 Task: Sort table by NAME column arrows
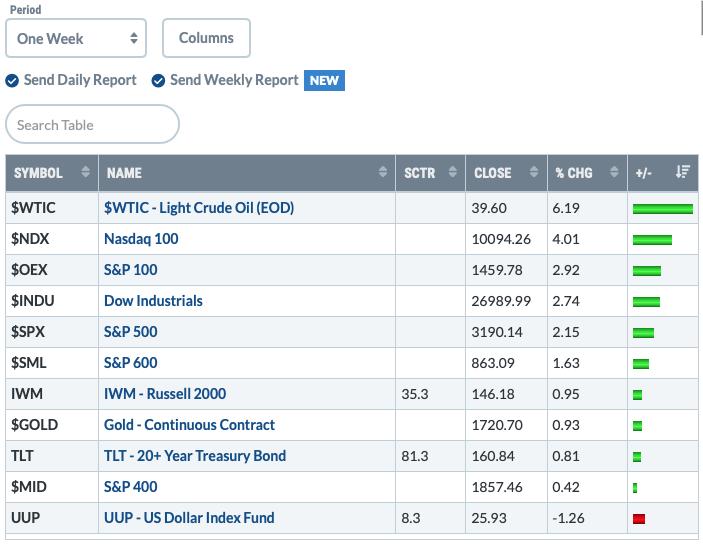[x=382, y=172]
